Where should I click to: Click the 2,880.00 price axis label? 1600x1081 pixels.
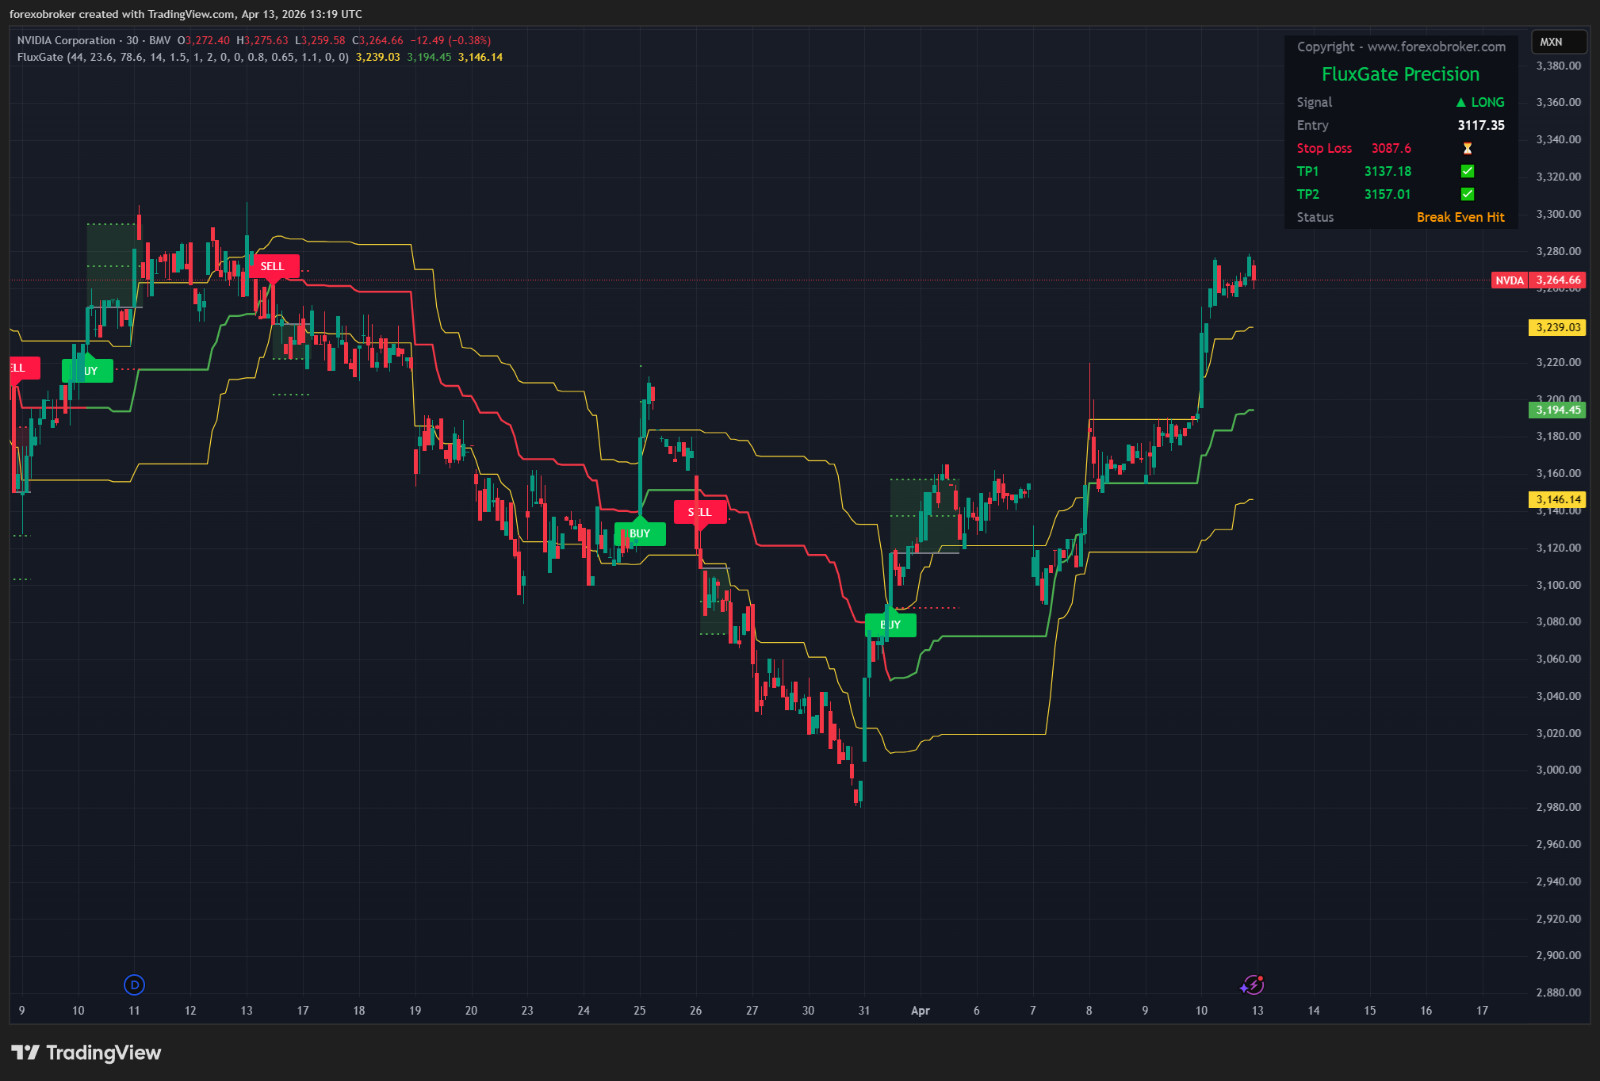(1558, 992)
